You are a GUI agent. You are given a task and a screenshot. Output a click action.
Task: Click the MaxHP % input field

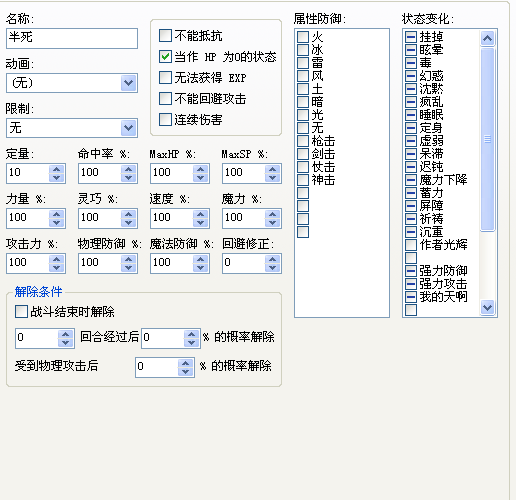pyautogui.click(x=172, y=173)
